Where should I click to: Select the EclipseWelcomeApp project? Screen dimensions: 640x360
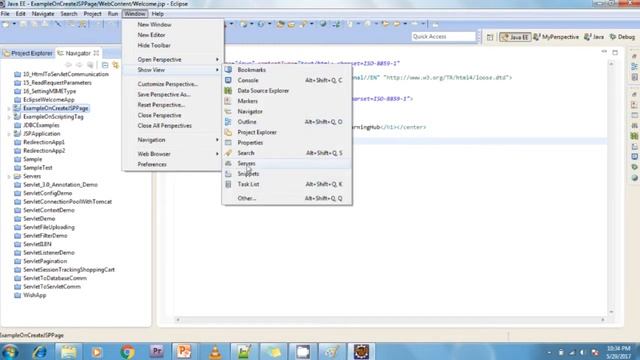49,100
